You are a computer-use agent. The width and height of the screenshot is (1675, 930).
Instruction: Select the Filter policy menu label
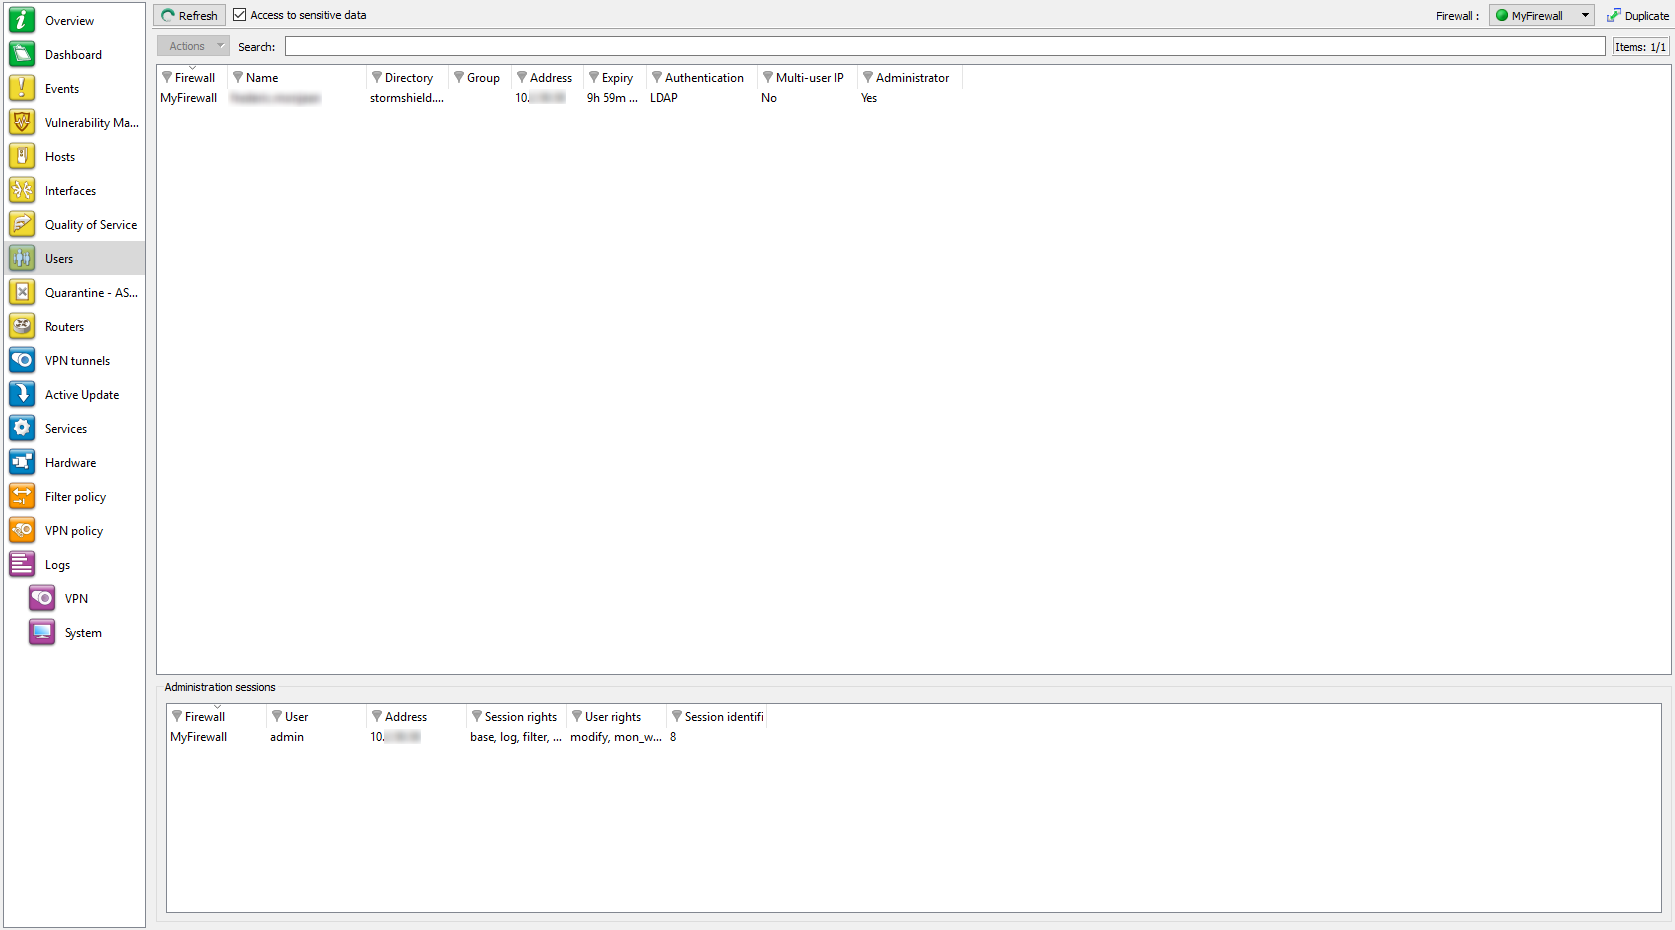coord(75,497)
